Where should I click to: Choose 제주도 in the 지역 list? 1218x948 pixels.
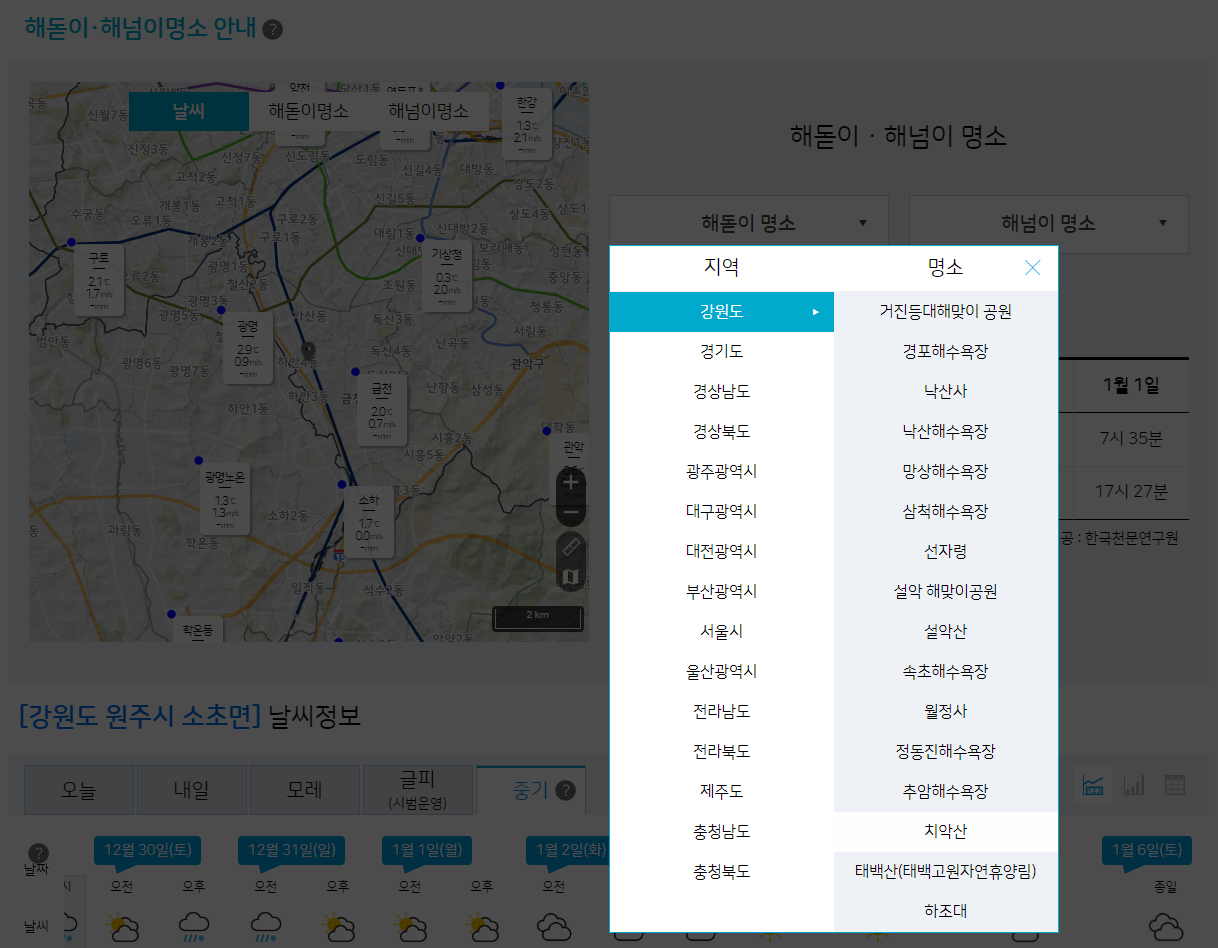[x=721, y=791]
